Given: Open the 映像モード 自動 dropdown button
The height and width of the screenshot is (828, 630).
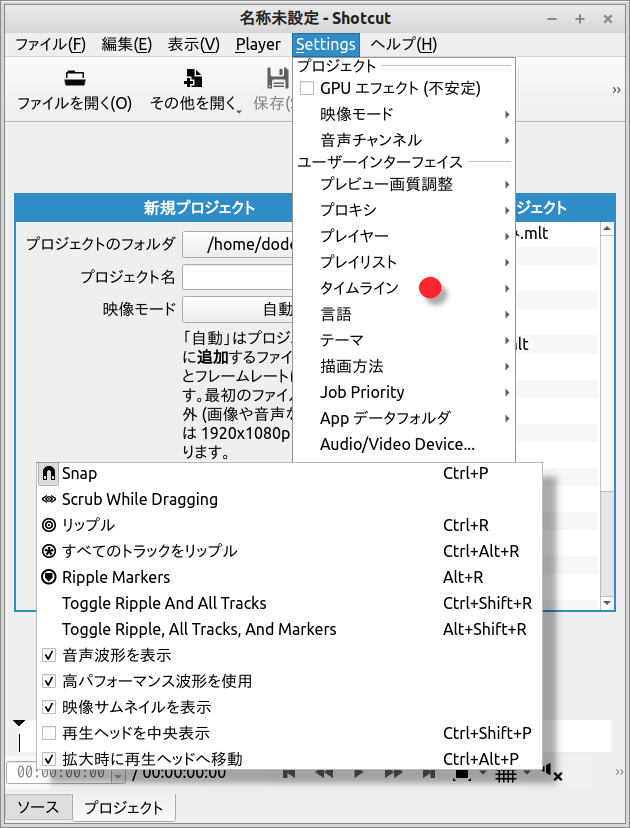Looking at the screenshot, I should 238,309.
